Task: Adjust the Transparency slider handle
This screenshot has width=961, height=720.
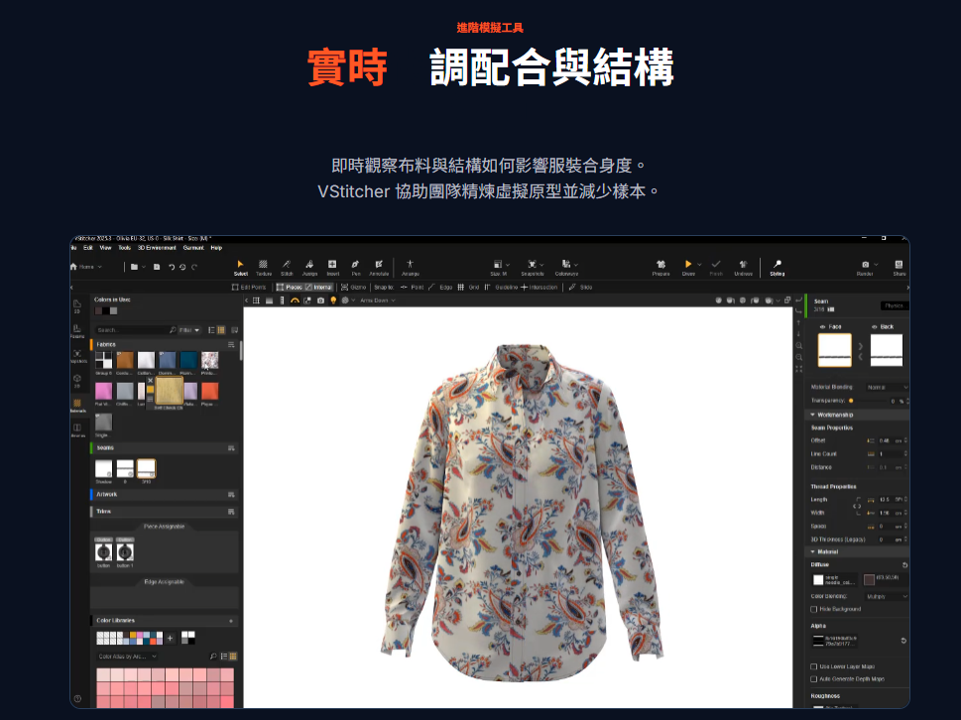Action: point(851,401)
